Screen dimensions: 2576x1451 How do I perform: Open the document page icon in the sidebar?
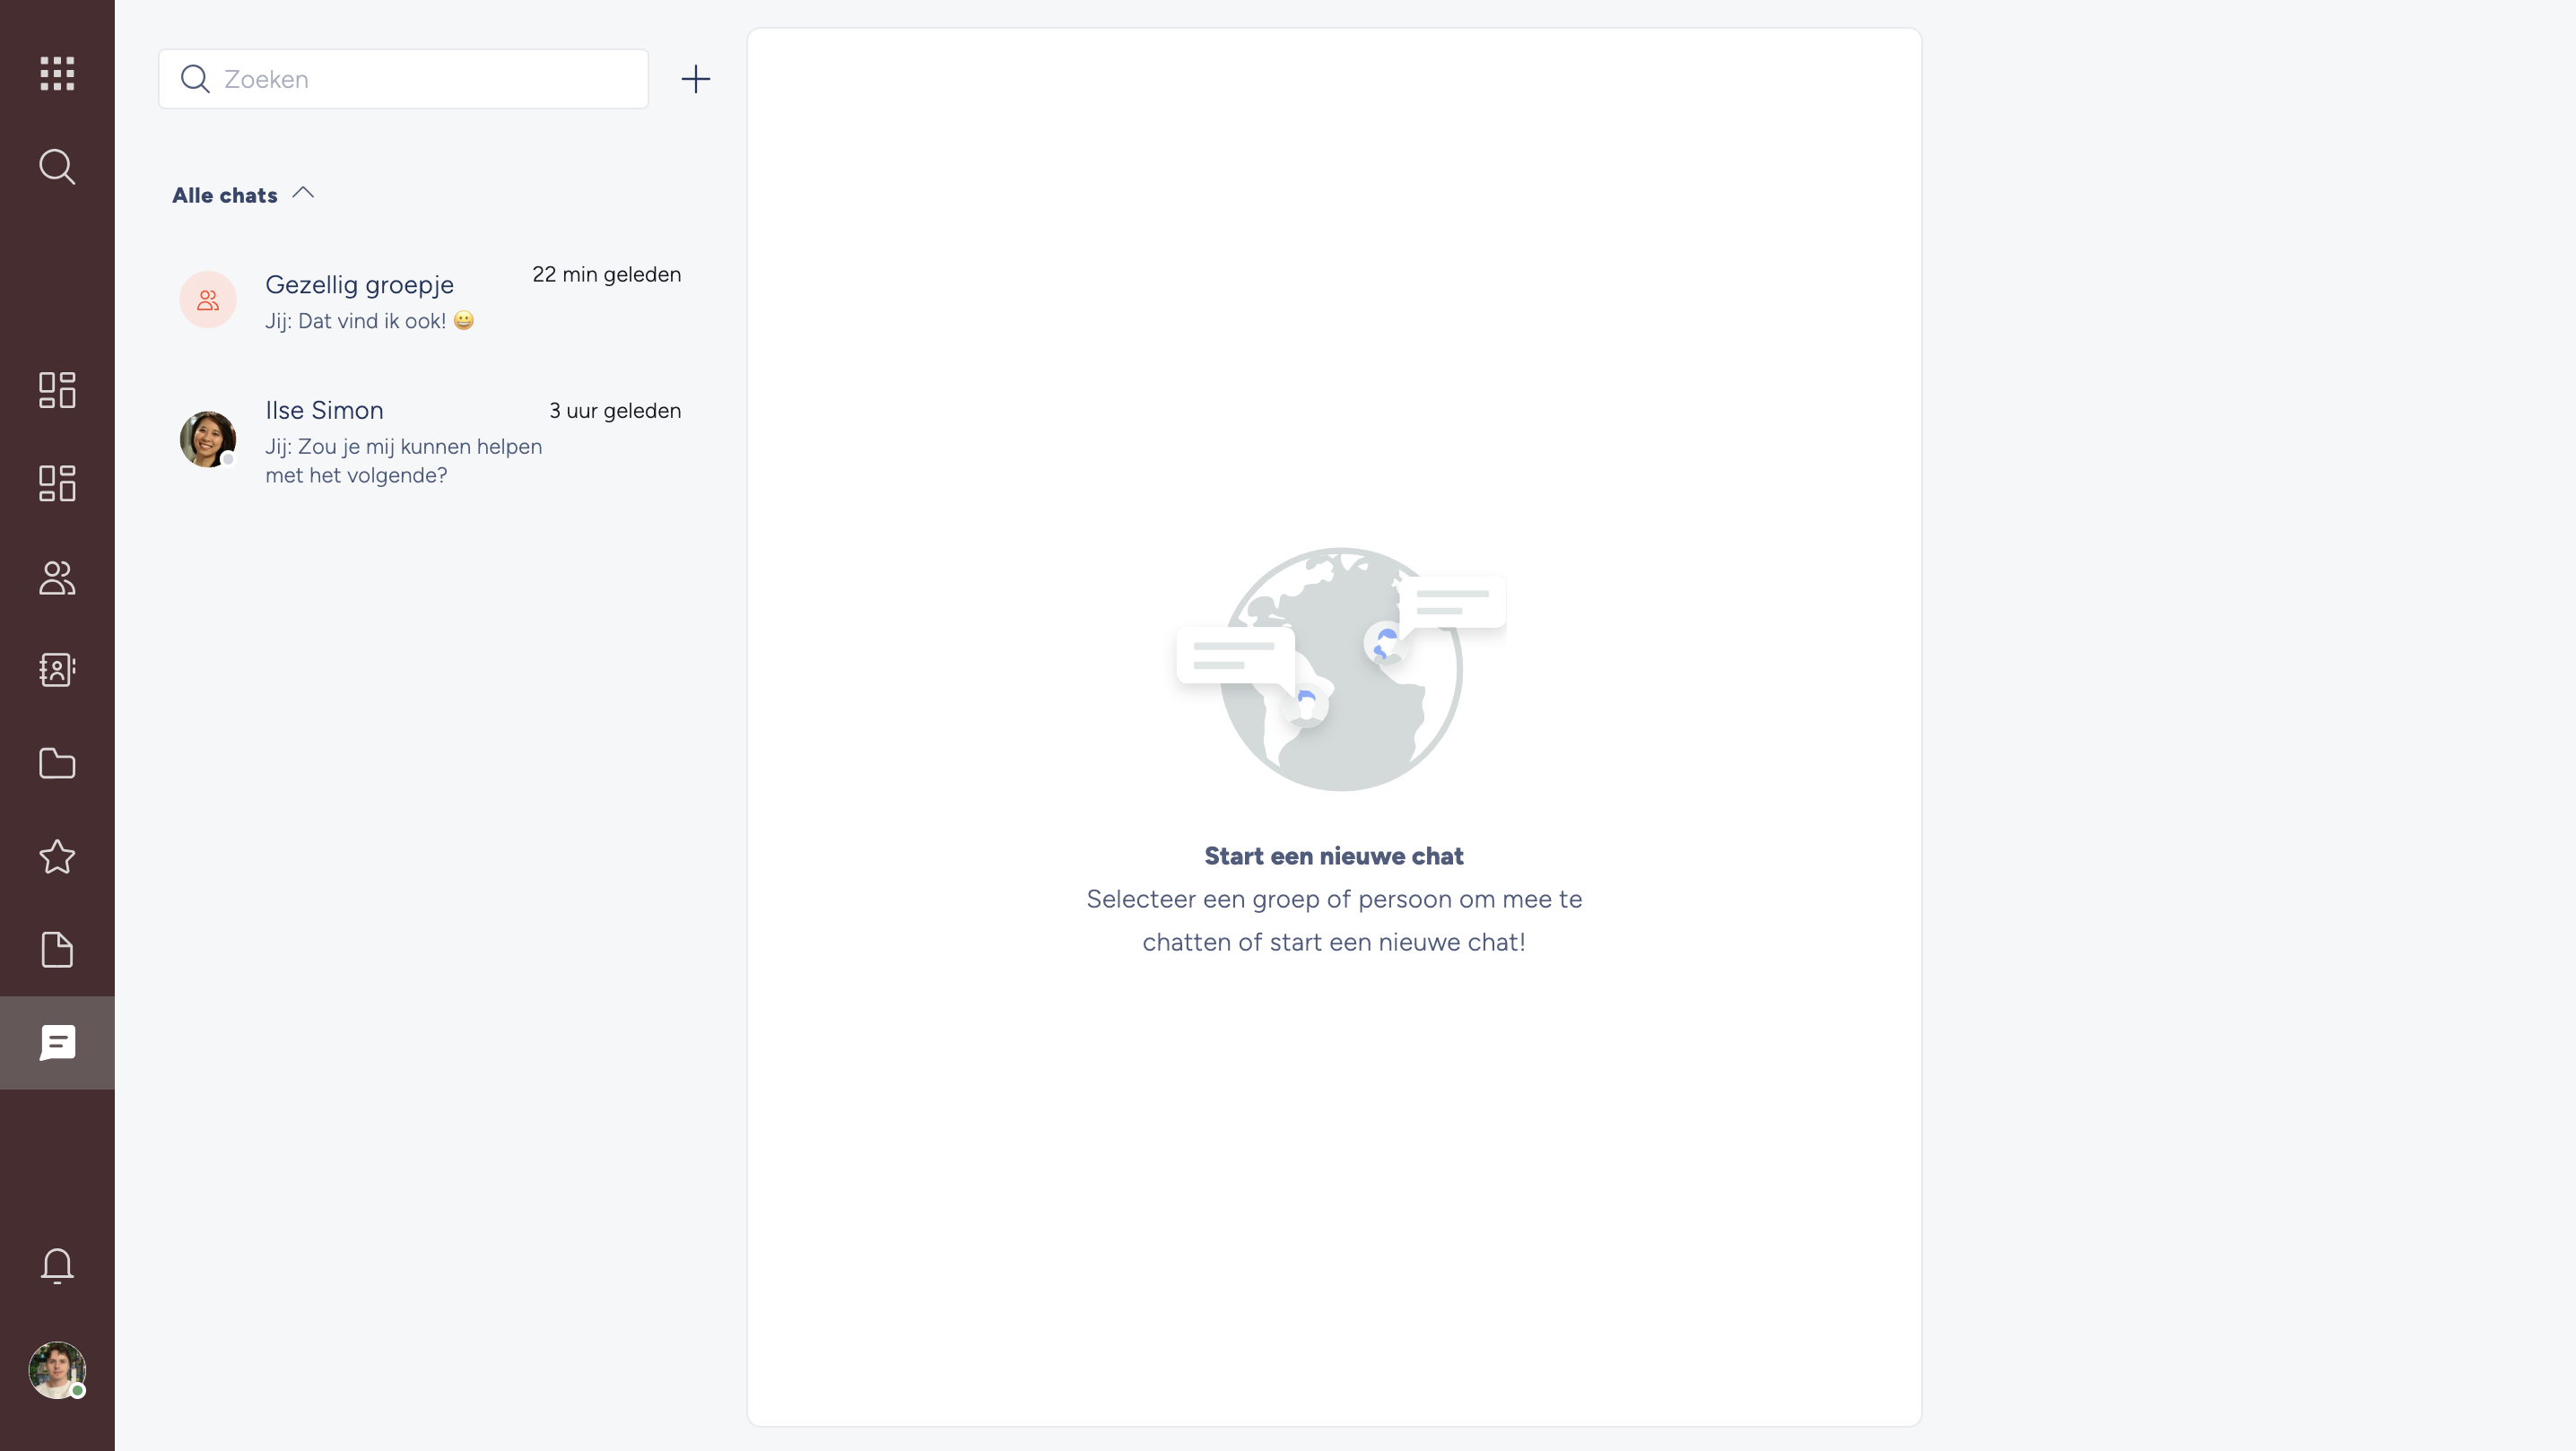click(57, 950)
